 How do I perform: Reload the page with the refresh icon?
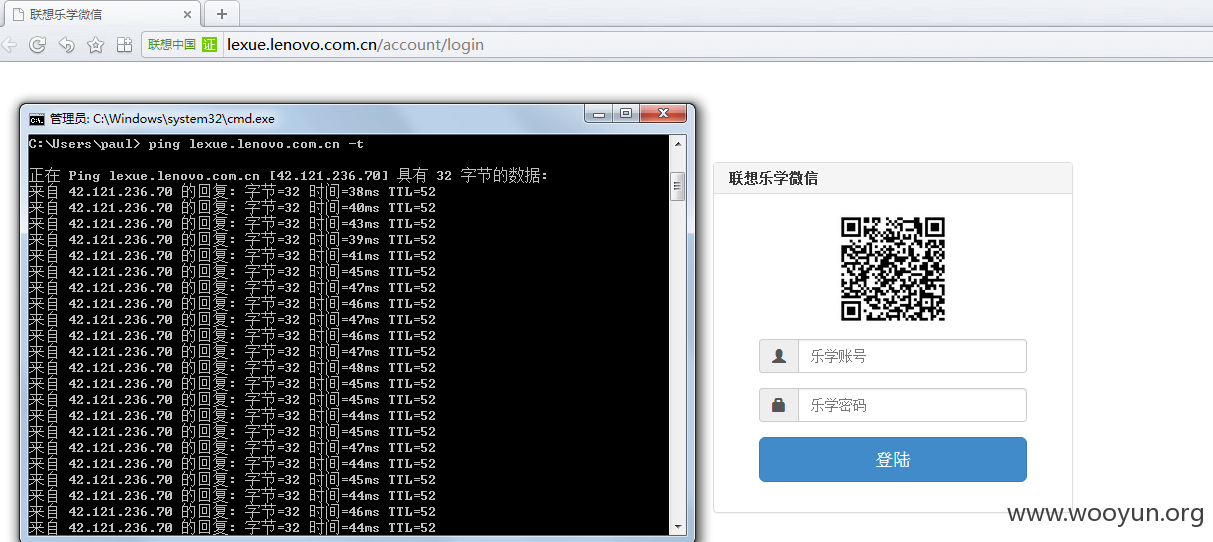[37, 45]
